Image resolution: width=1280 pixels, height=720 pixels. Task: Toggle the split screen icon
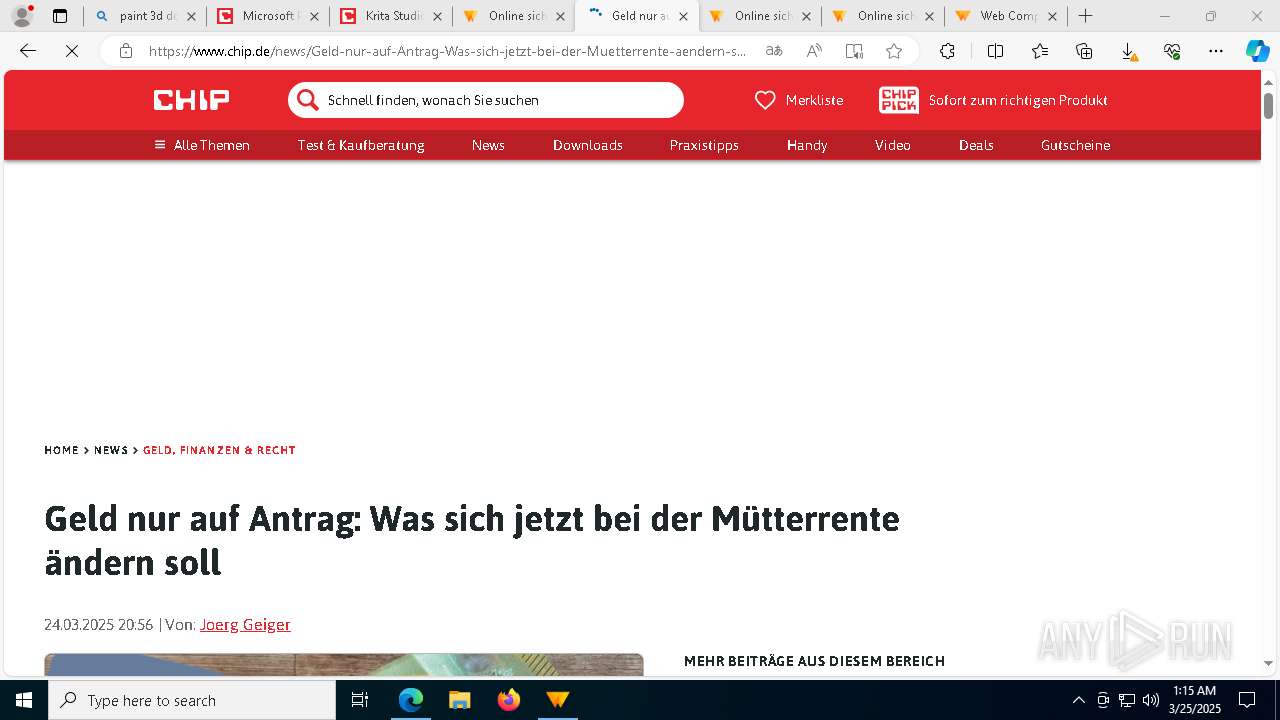click(x=995, y=51)
